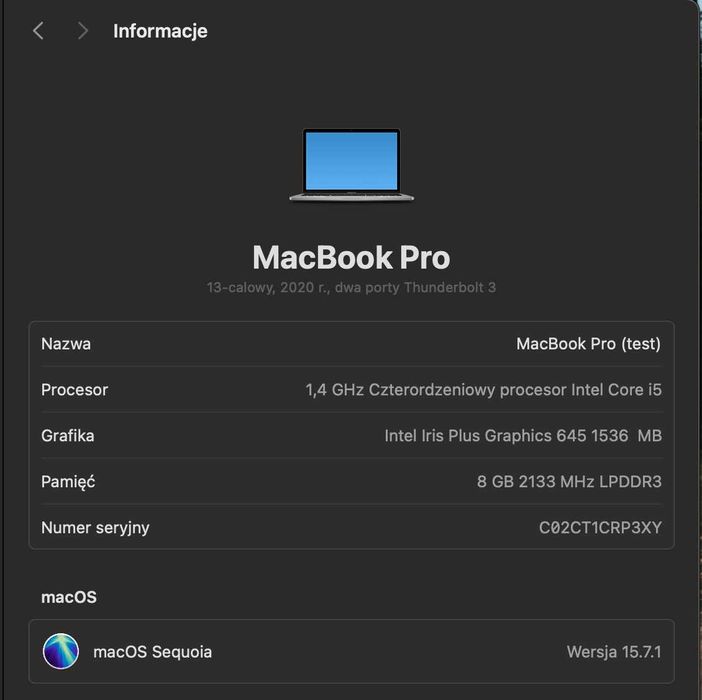Click the Wersja 15.7.1 version text

614,652
